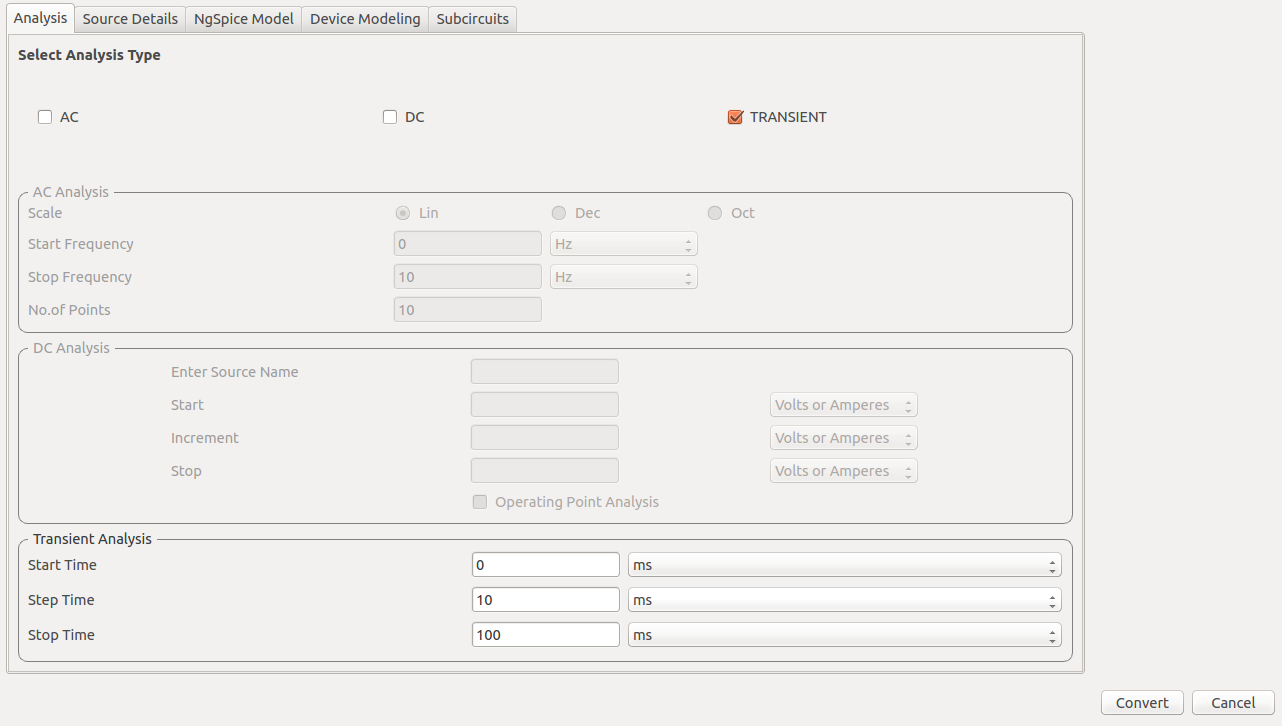Screen dimensions: 1282x726
Task: Click the No.of Points input field
Action: (x=468, y=310)
